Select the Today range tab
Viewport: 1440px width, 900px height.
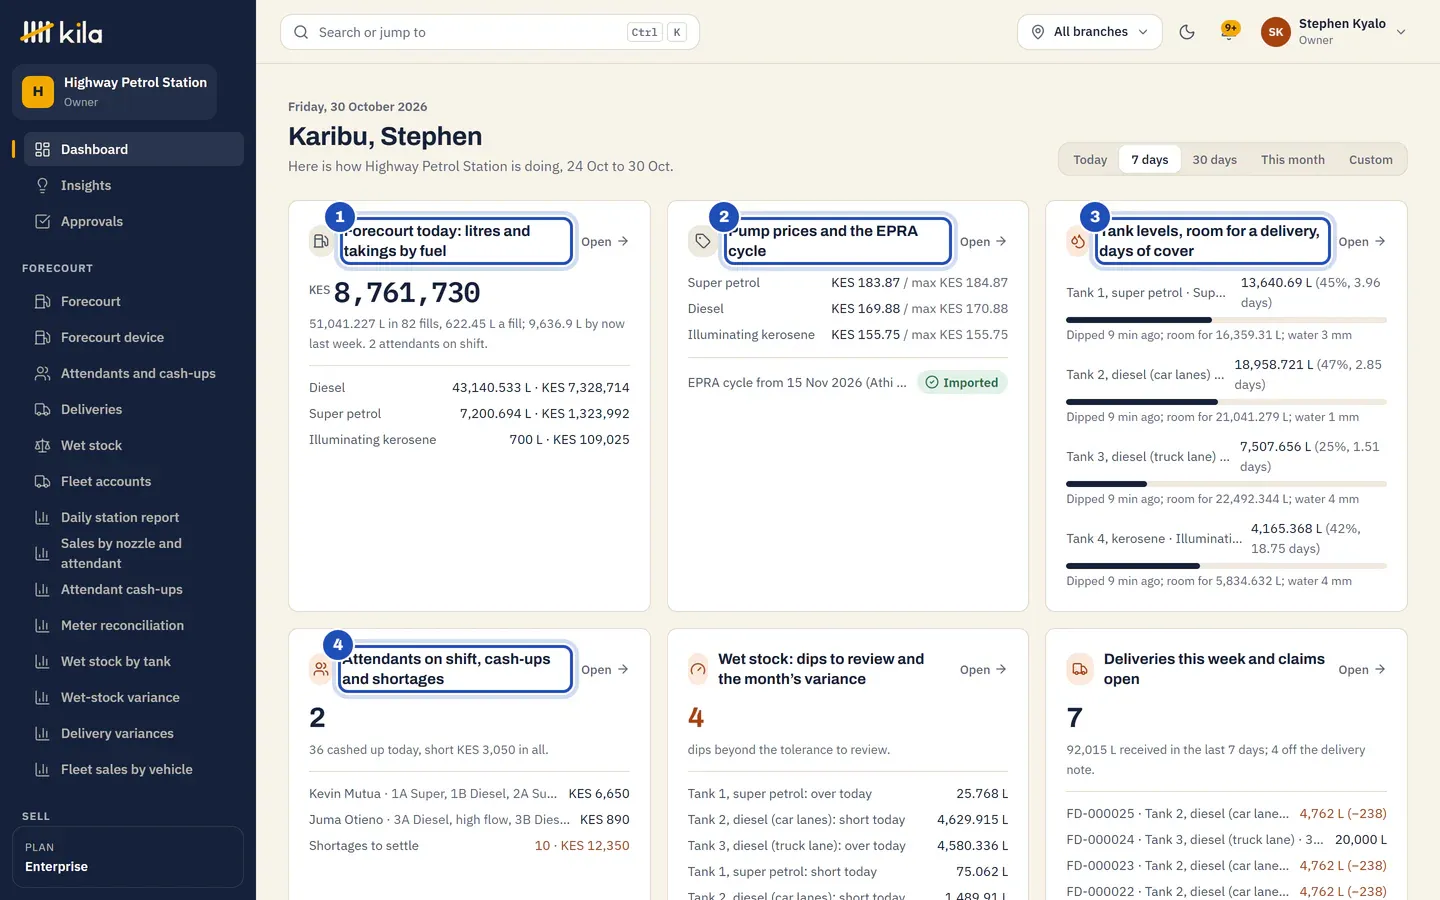pos(1090,160)
